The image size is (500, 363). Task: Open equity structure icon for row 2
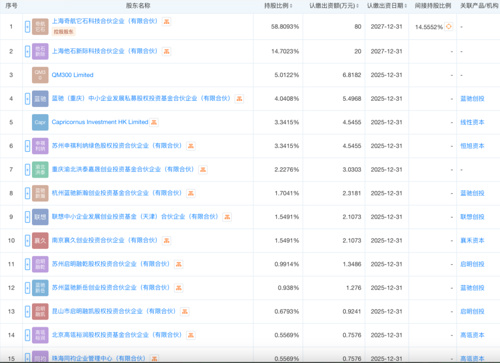click(x=167, y=51)
